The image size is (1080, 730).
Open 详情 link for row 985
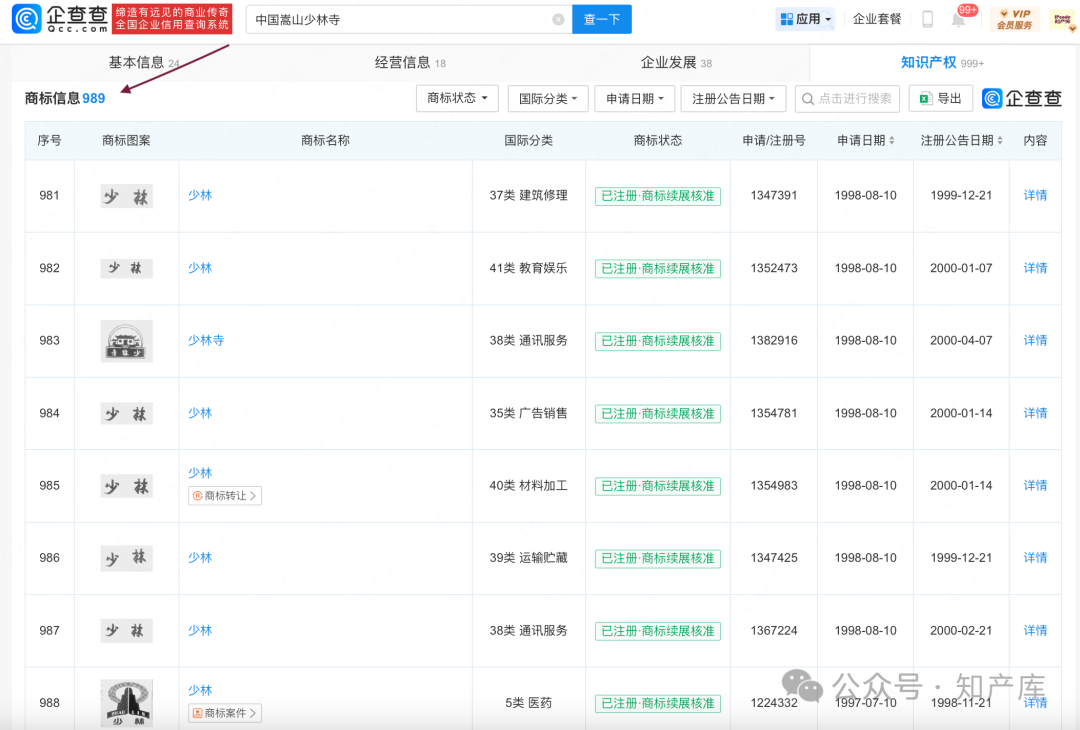[1035, 486]
